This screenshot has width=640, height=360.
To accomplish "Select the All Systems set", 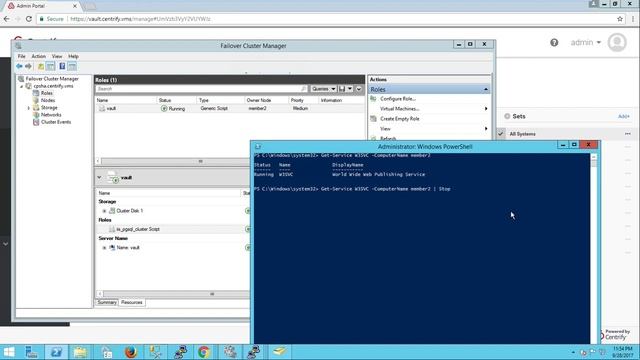I will (522, 134).
